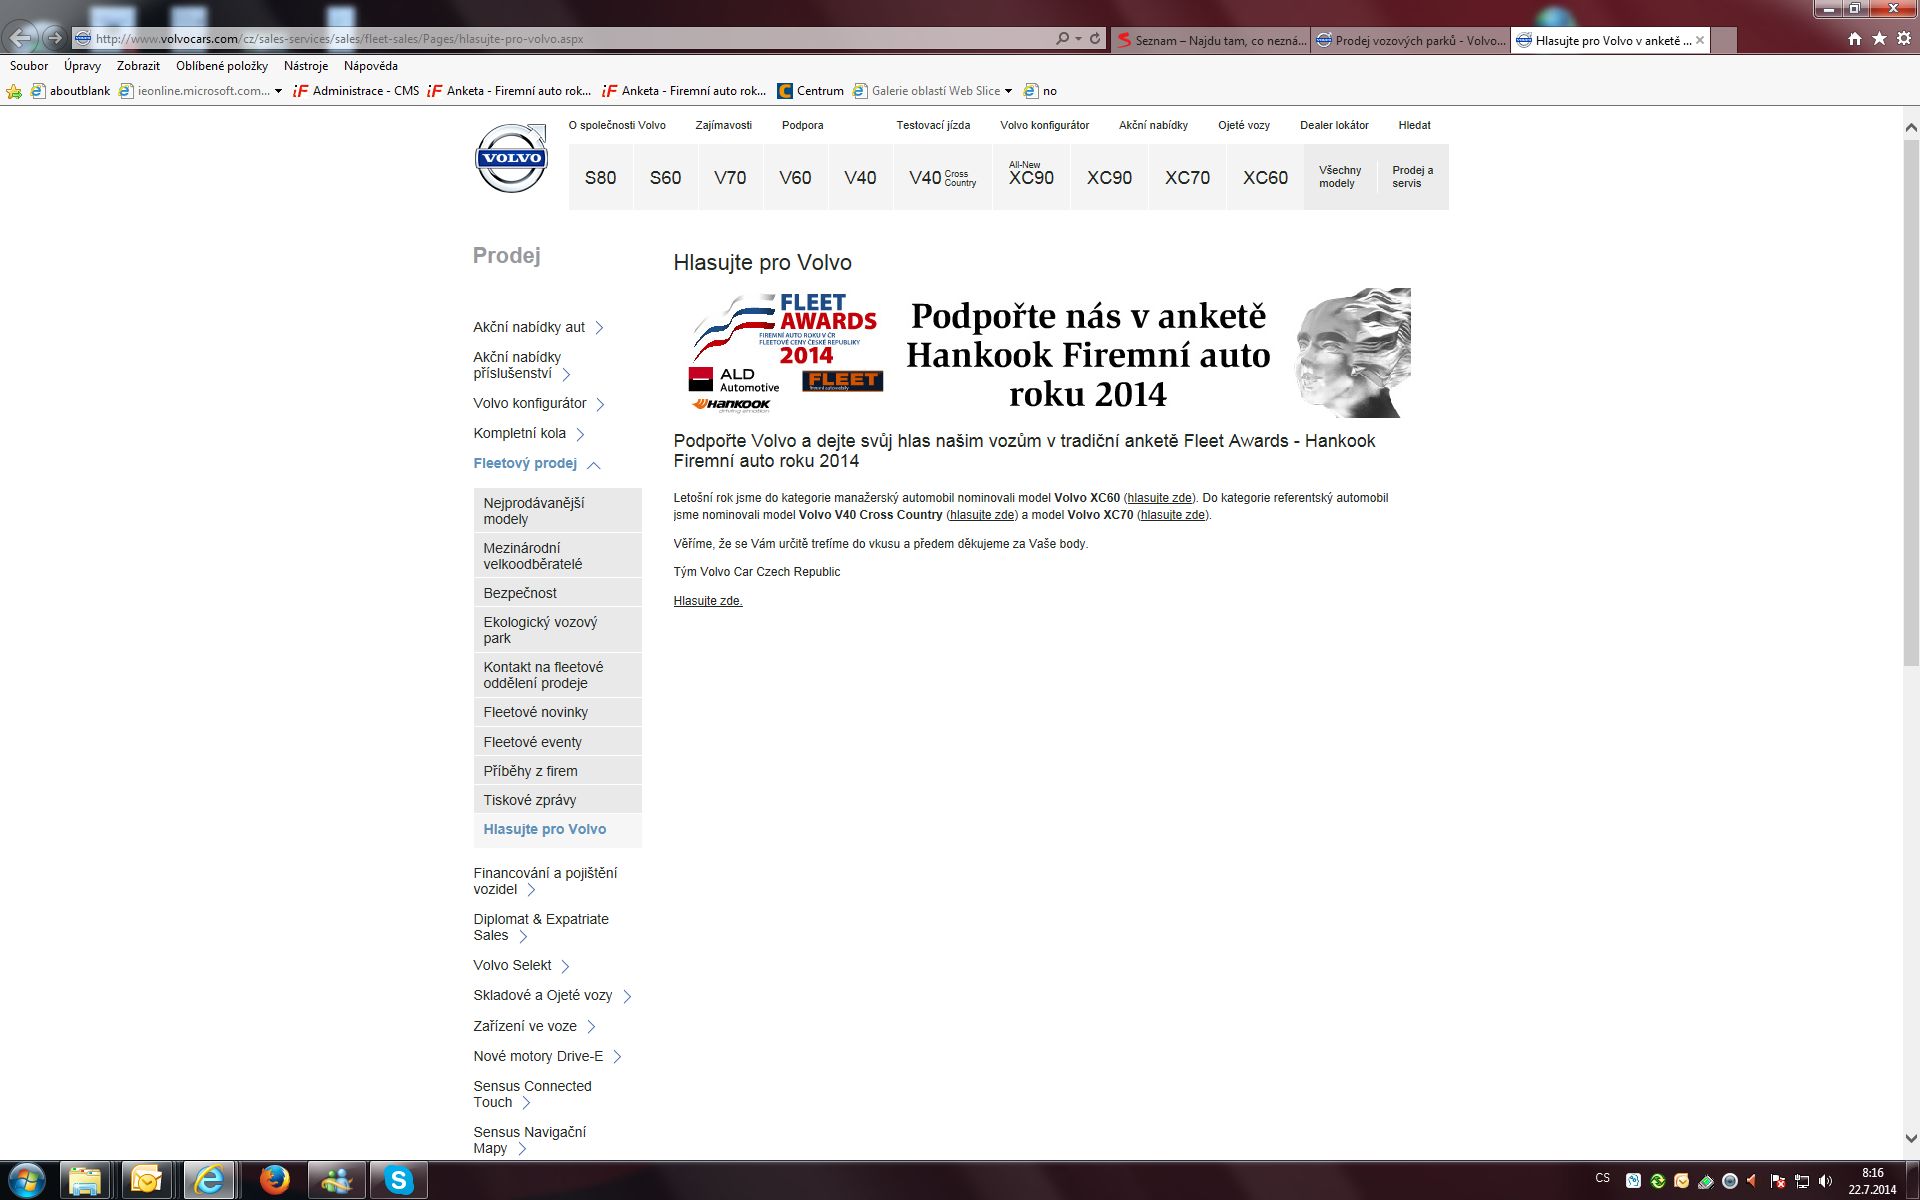Image resolution: width=1920 pixels, height=1200 pixels.
Task: Open Skype from taskbar
Action: pyautogui.click(x=399, y=1180)
